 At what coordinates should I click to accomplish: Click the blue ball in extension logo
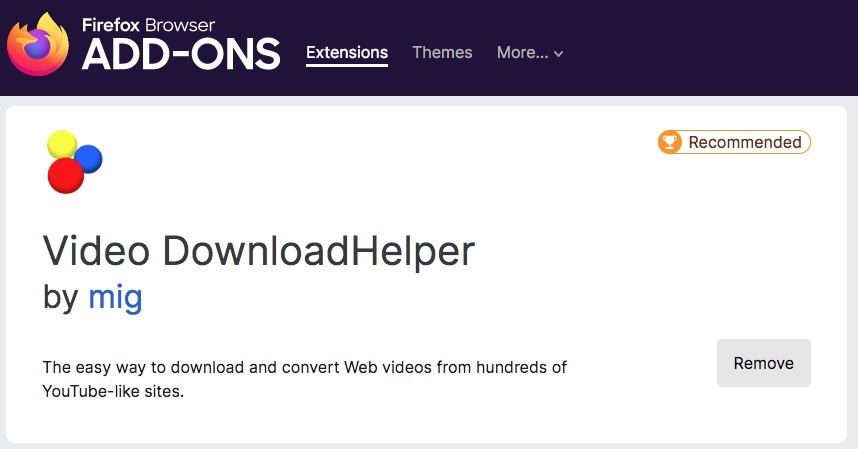tap(89, 158)
